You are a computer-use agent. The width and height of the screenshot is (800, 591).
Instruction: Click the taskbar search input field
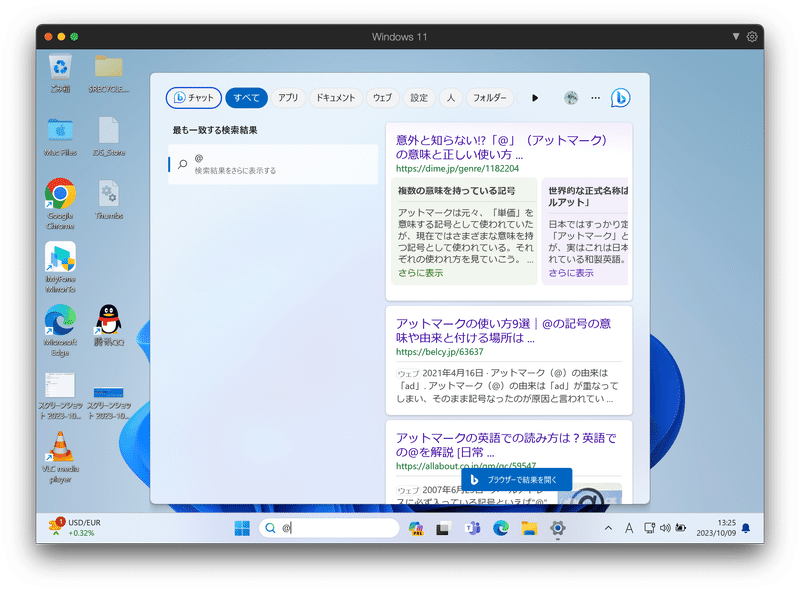330,528
